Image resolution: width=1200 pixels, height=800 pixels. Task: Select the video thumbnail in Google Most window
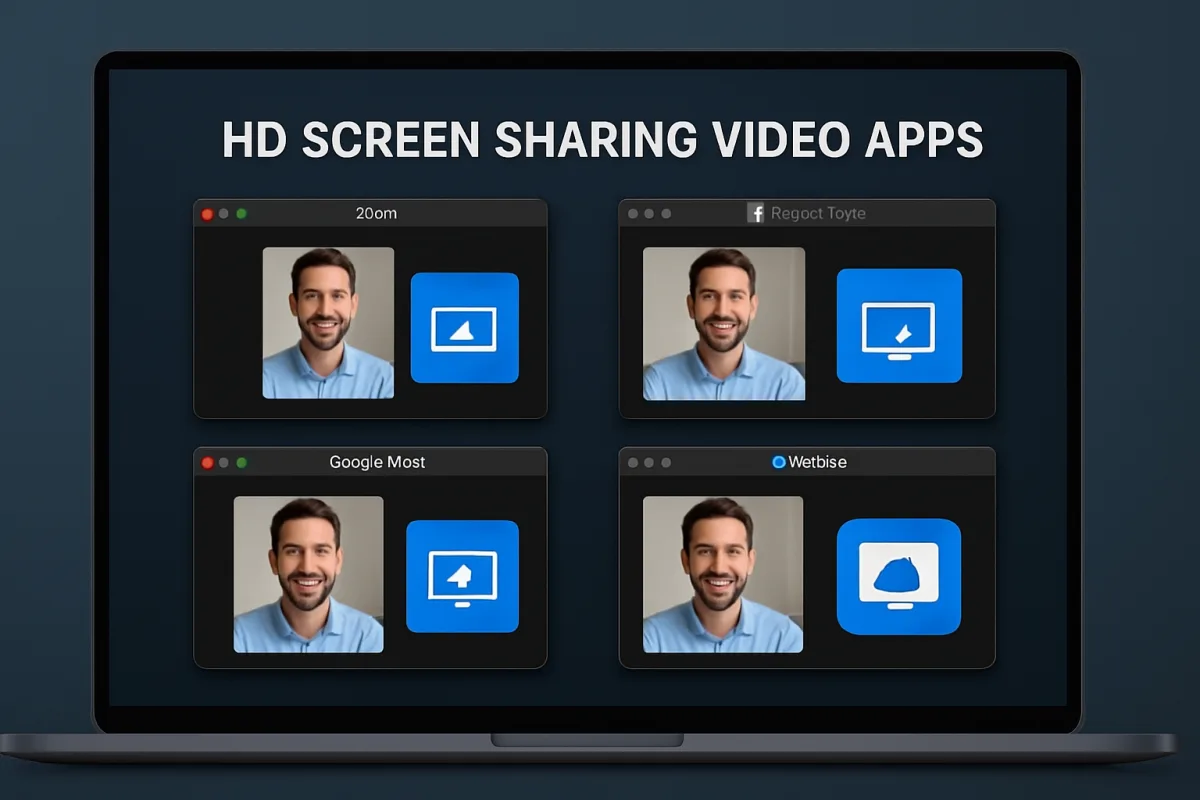coord(308,575)
